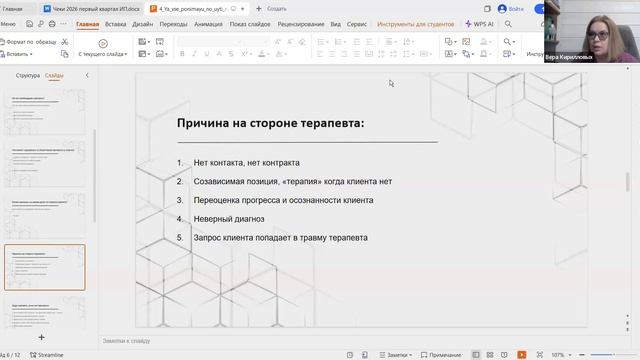Open 'Инструменты для студентов' tab
Image resolution: width=640 pixels, height=360 pixels.
415,24
